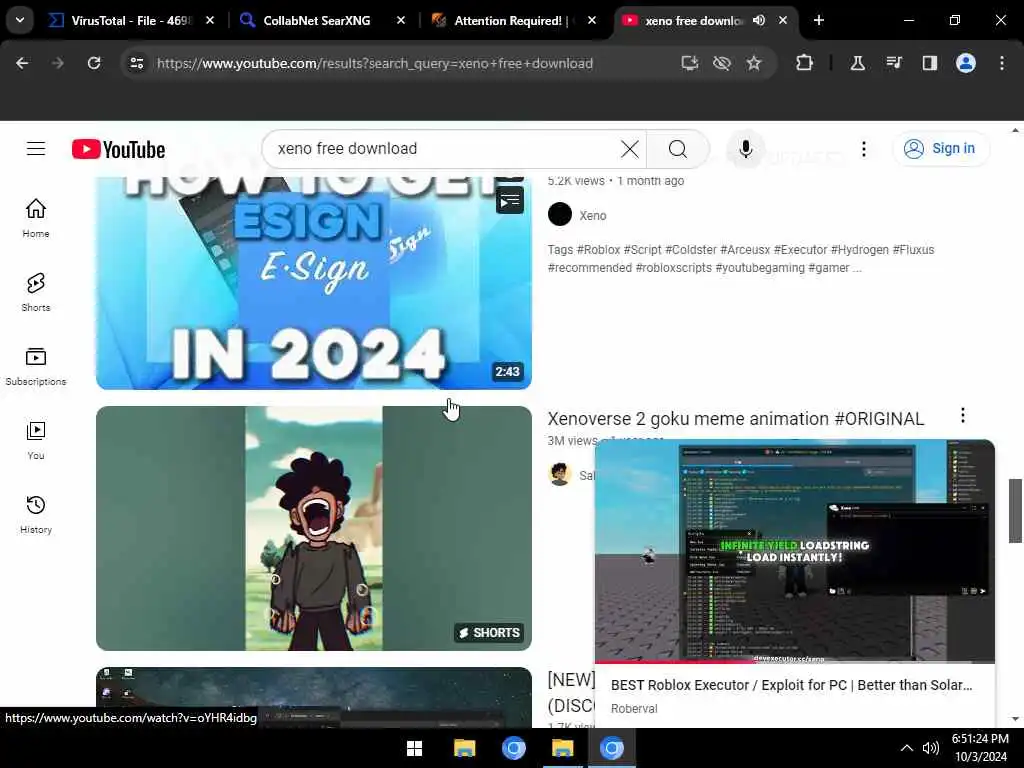Image resolution: width=1024 pixels, height=768 pixels.
Task: Open active Chromium taskbar icon
Action: coord(612,748)
